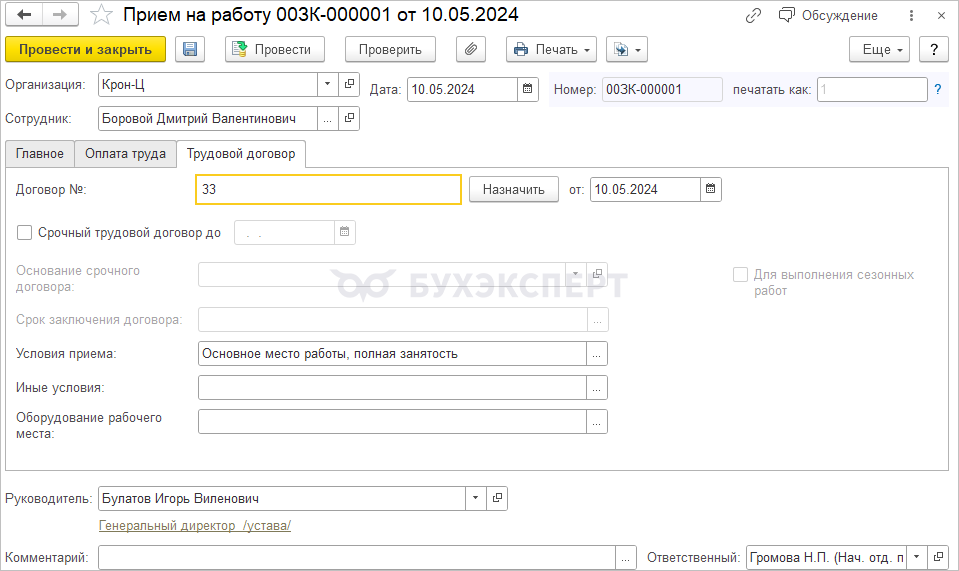The image size is (959, 571).
Task: Open calendar for contract date от field
Action: pyautogui.click(x=710, y=190)
